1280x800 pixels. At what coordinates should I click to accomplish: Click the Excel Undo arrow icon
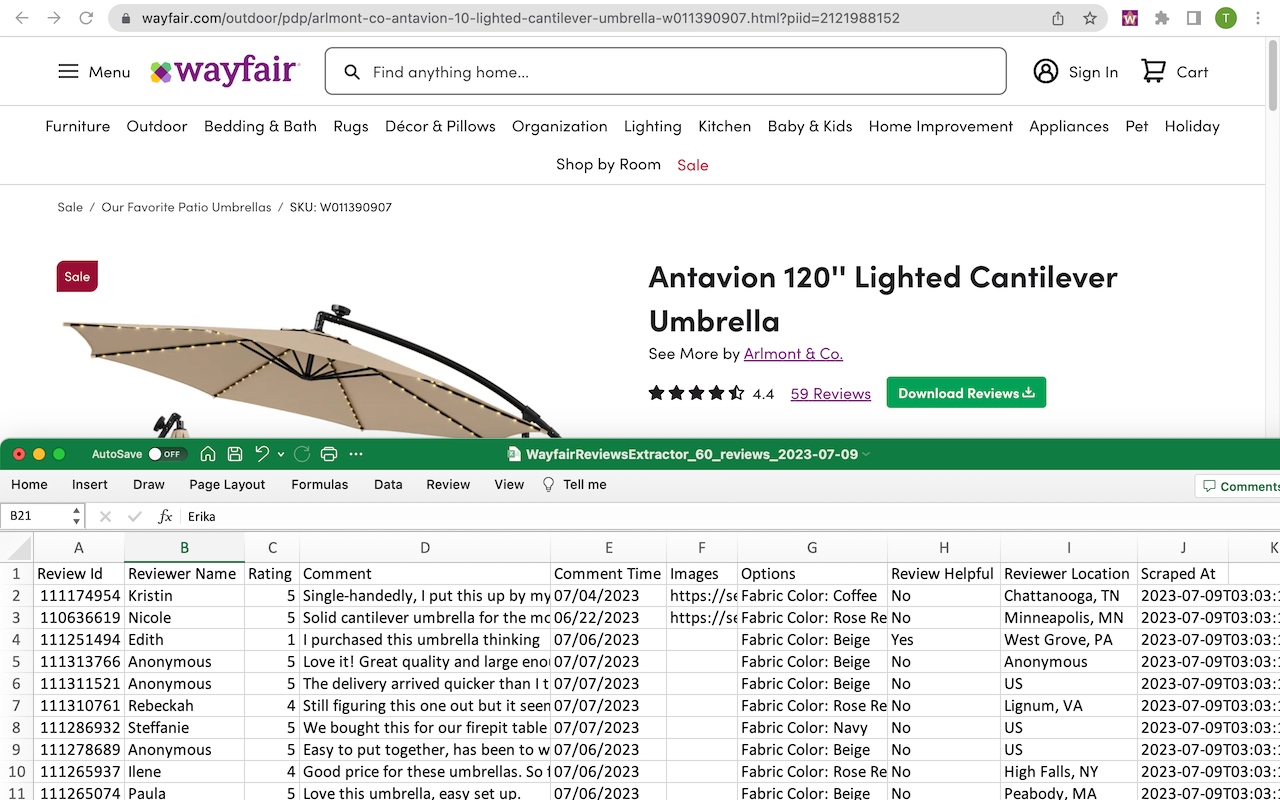262,454
